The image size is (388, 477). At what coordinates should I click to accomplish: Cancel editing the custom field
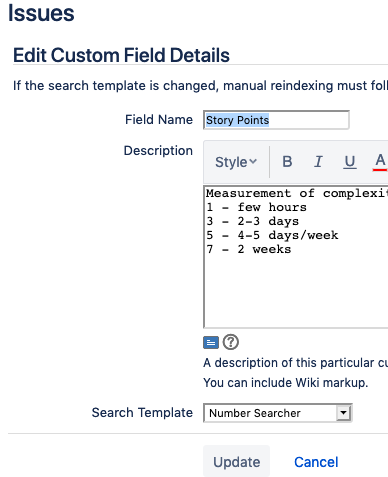pyautogui.click(x=316, y=462)
